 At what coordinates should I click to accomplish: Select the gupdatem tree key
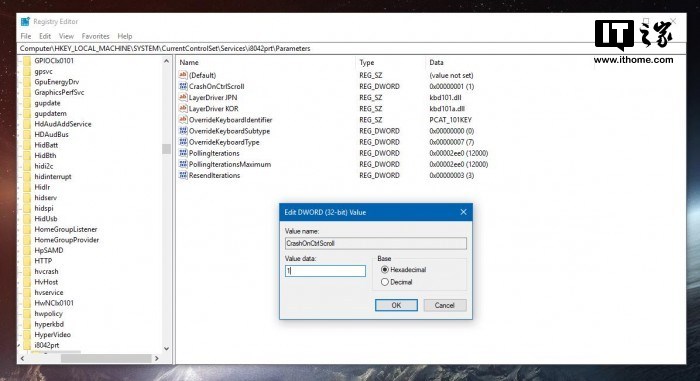[x=50, y=113]
